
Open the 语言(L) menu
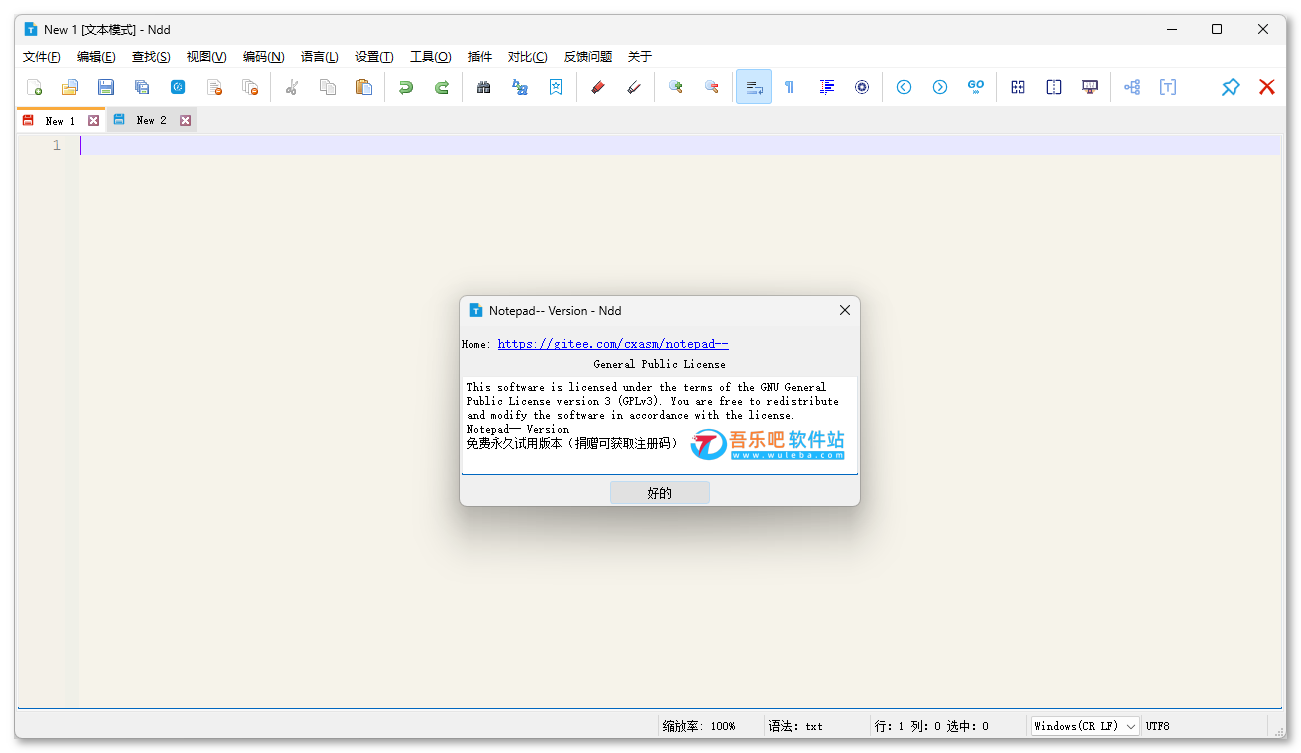(x=320, y=57)
